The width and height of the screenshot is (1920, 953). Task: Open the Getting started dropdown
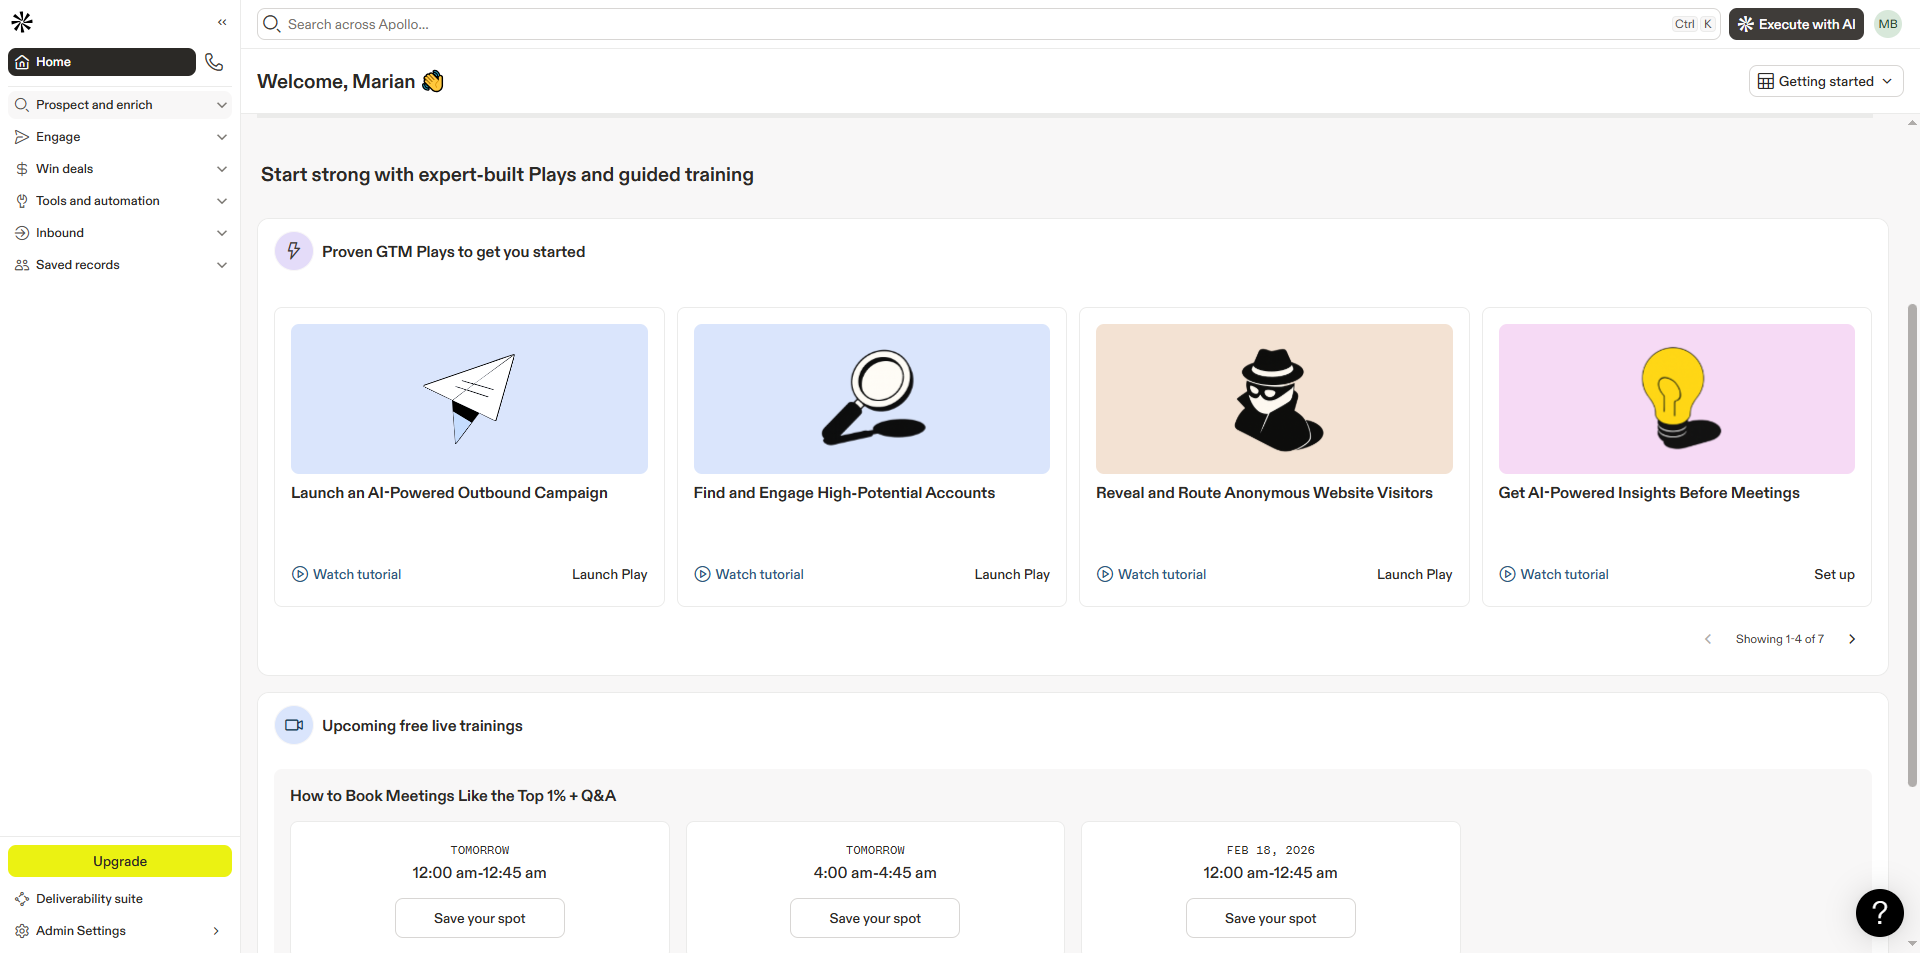[1825, 81]
